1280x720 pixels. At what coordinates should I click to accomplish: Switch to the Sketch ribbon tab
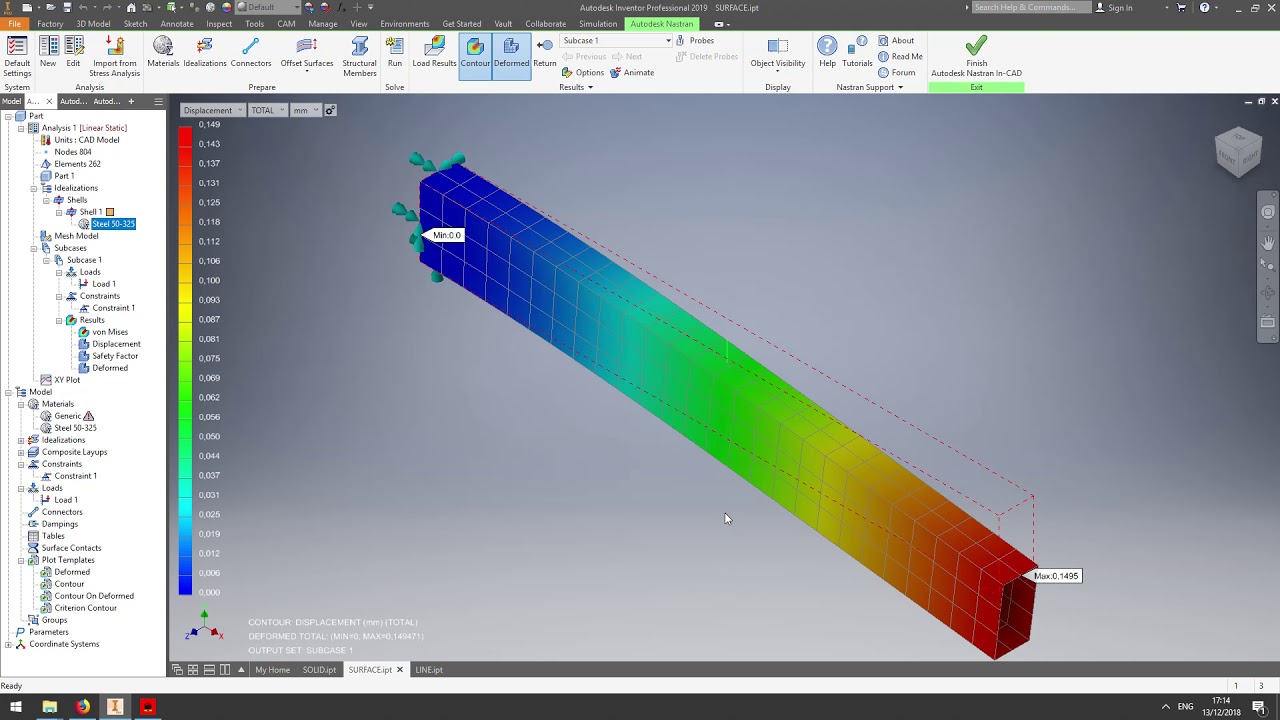(x=135, y=23)
